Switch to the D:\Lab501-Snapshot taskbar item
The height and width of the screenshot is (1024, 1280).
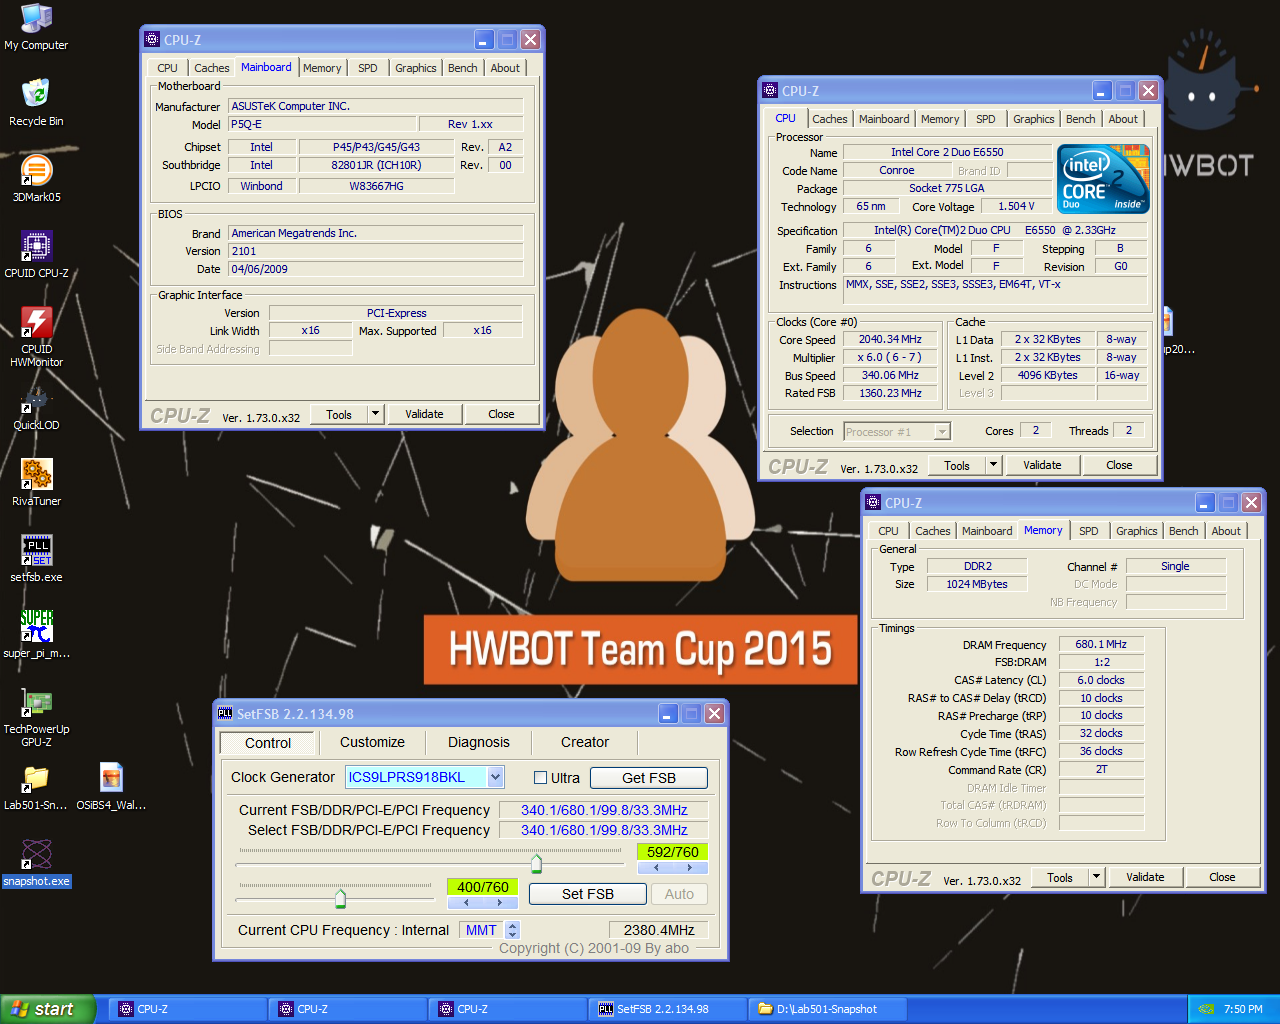(827, 1009)
